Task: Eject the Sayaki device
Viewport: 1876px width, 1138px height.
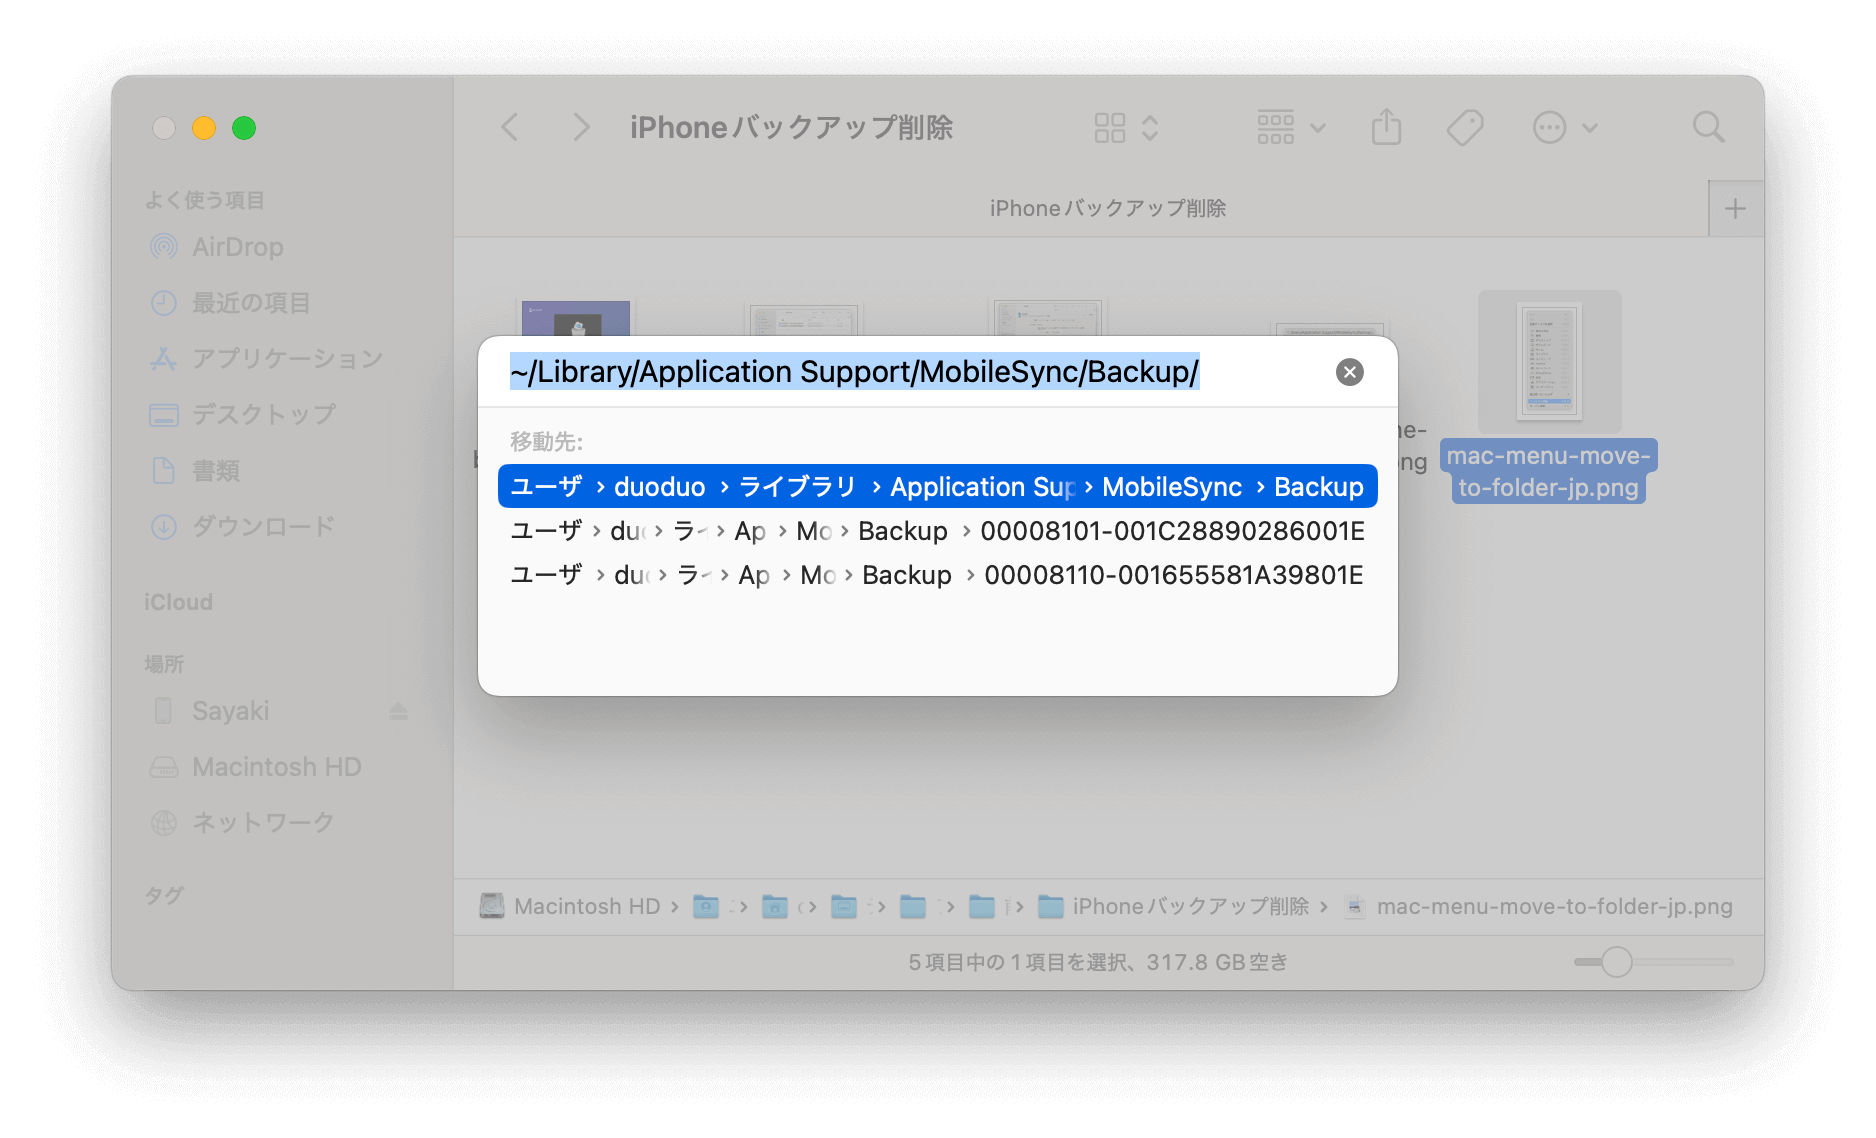Action: [x=398, y=711]
